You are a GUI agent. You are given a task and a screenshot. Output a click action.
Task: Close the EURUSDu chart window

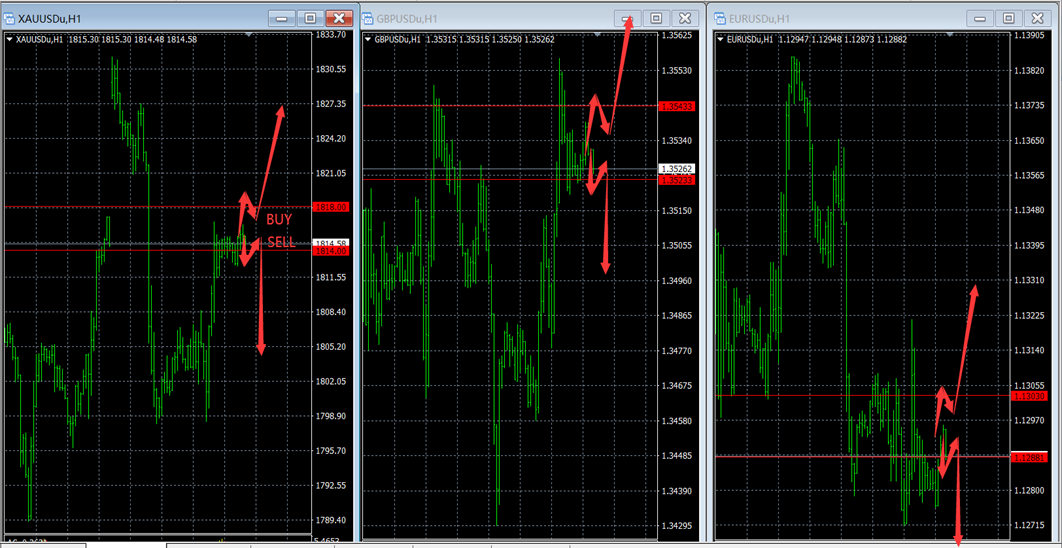(x=1038, y=18)
